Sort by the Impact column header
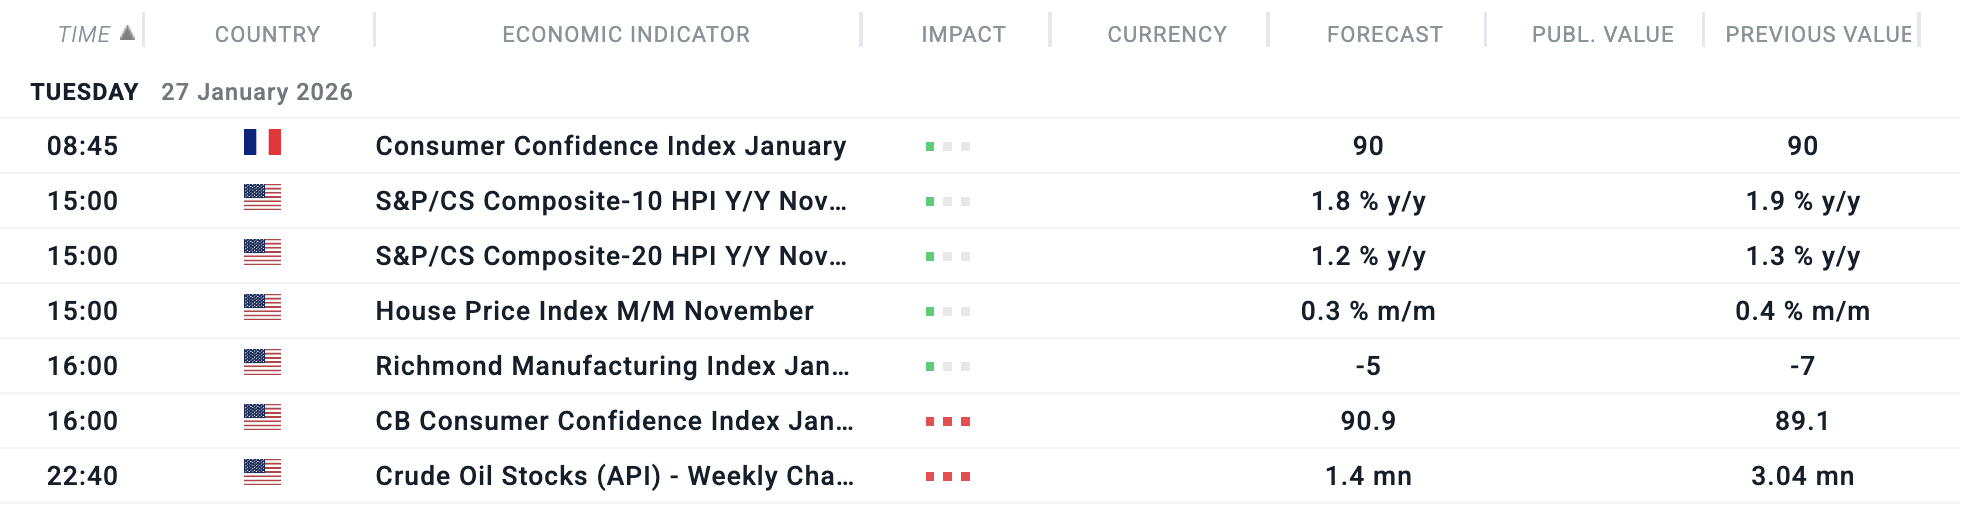Image resolution: width=1966 pixels, height=526 pixels. pyautogui.click(x=963, y=35)
